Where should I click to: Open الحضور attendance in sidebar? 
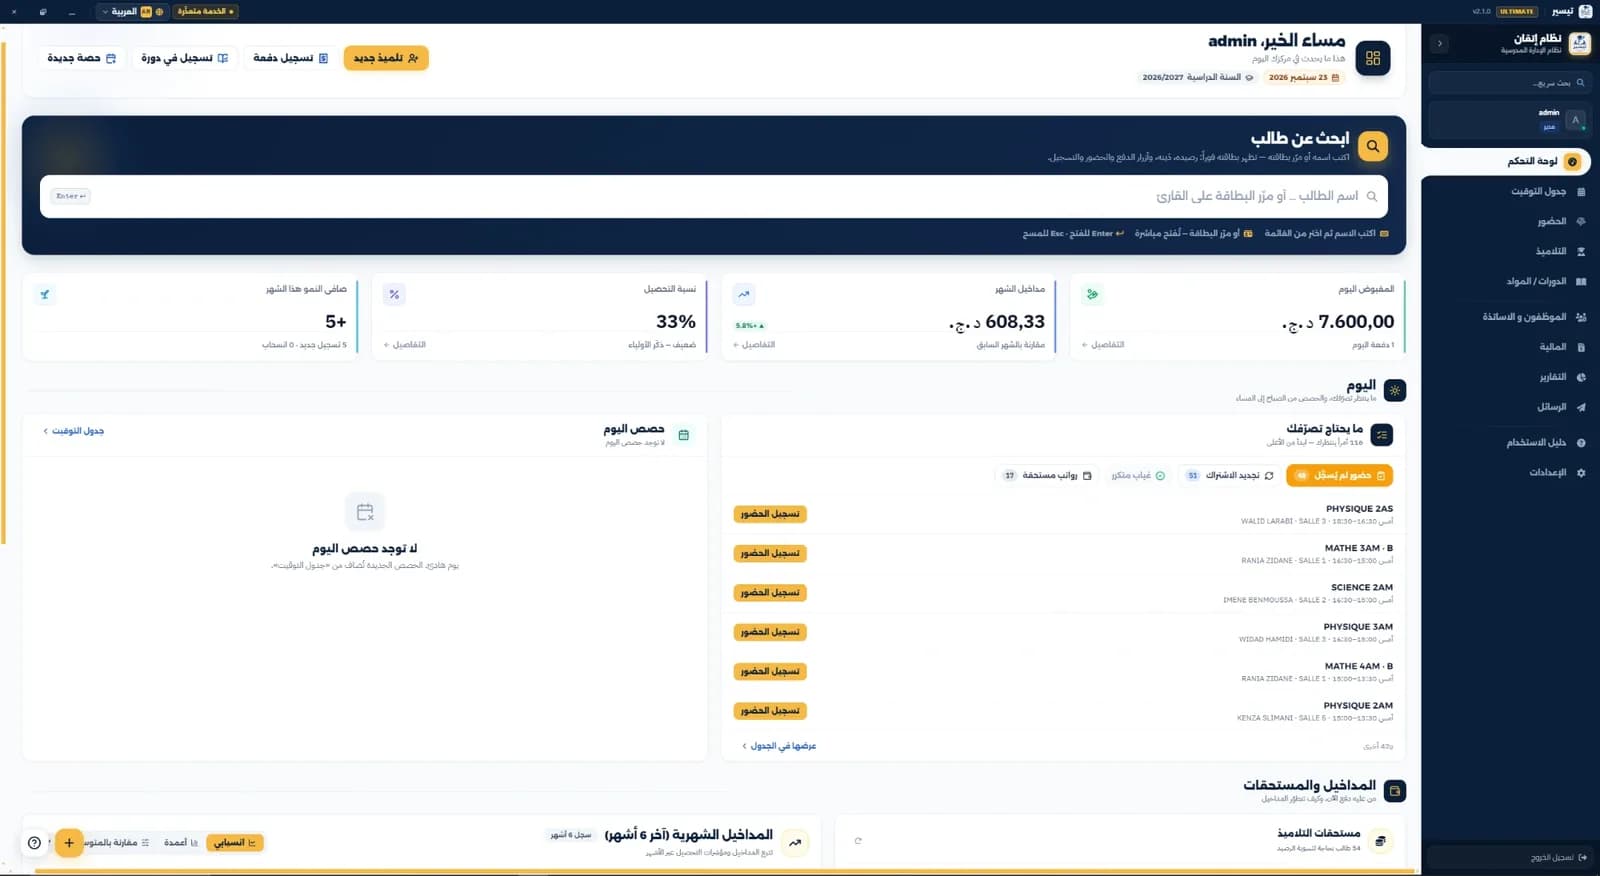point(1510,221)
